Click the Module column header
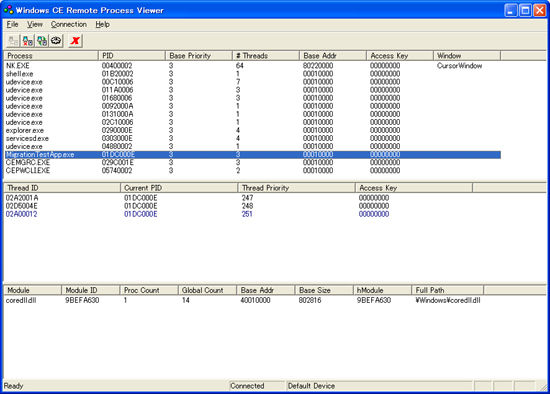Screen dimensions: 550x394 [x=33, y=290]
